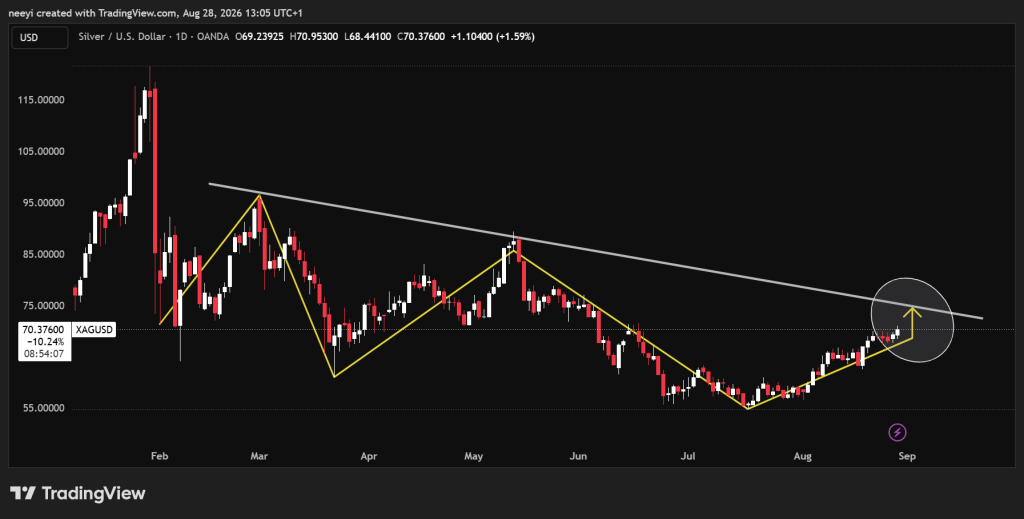Click the purple lightning bolt event icon
This screenshot has width=1024, height=519.
point(897,432)
